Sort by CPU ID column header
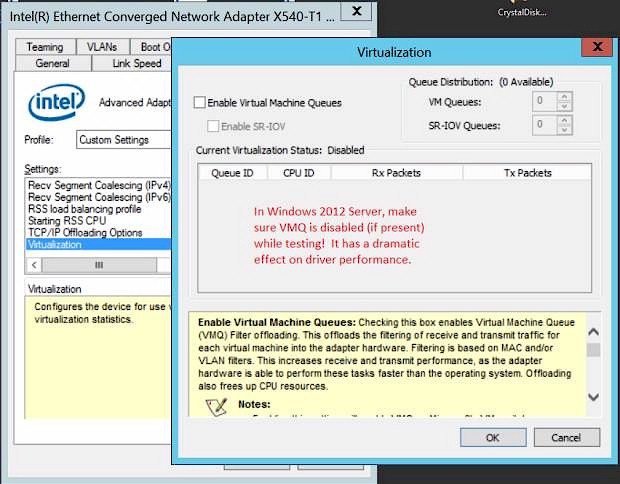Viewport: 620px width, 484px height. click(x=299, y=173)
